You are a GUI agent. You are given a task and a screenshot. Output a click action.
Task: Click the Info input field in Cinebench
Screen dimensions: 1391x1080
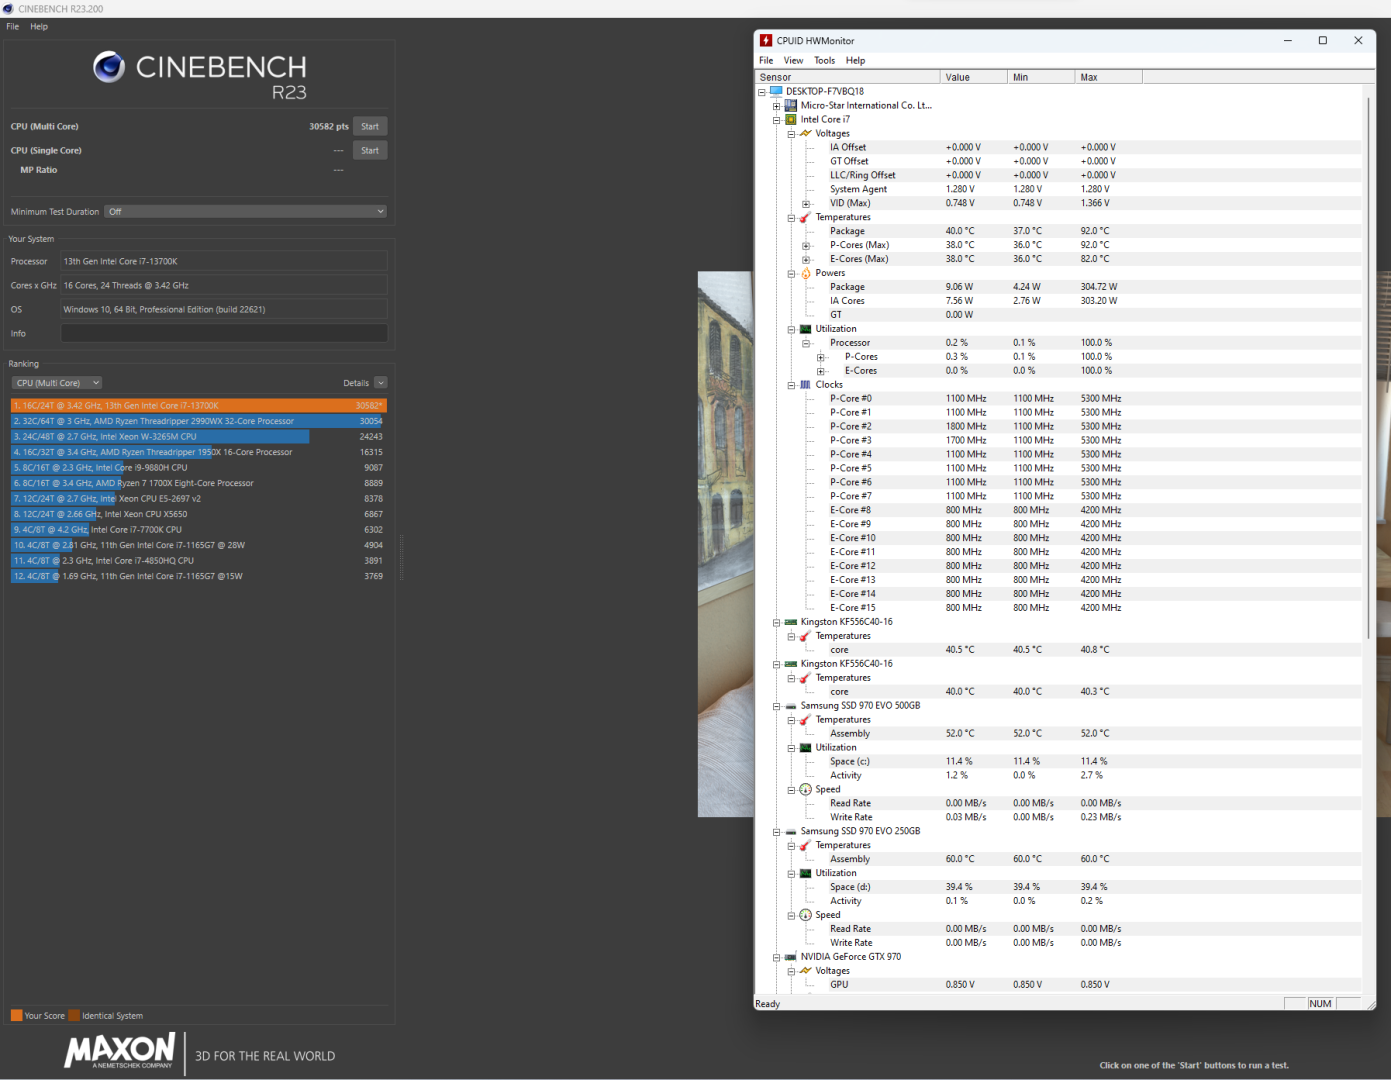pyautogui.click(x=225, y=334)
